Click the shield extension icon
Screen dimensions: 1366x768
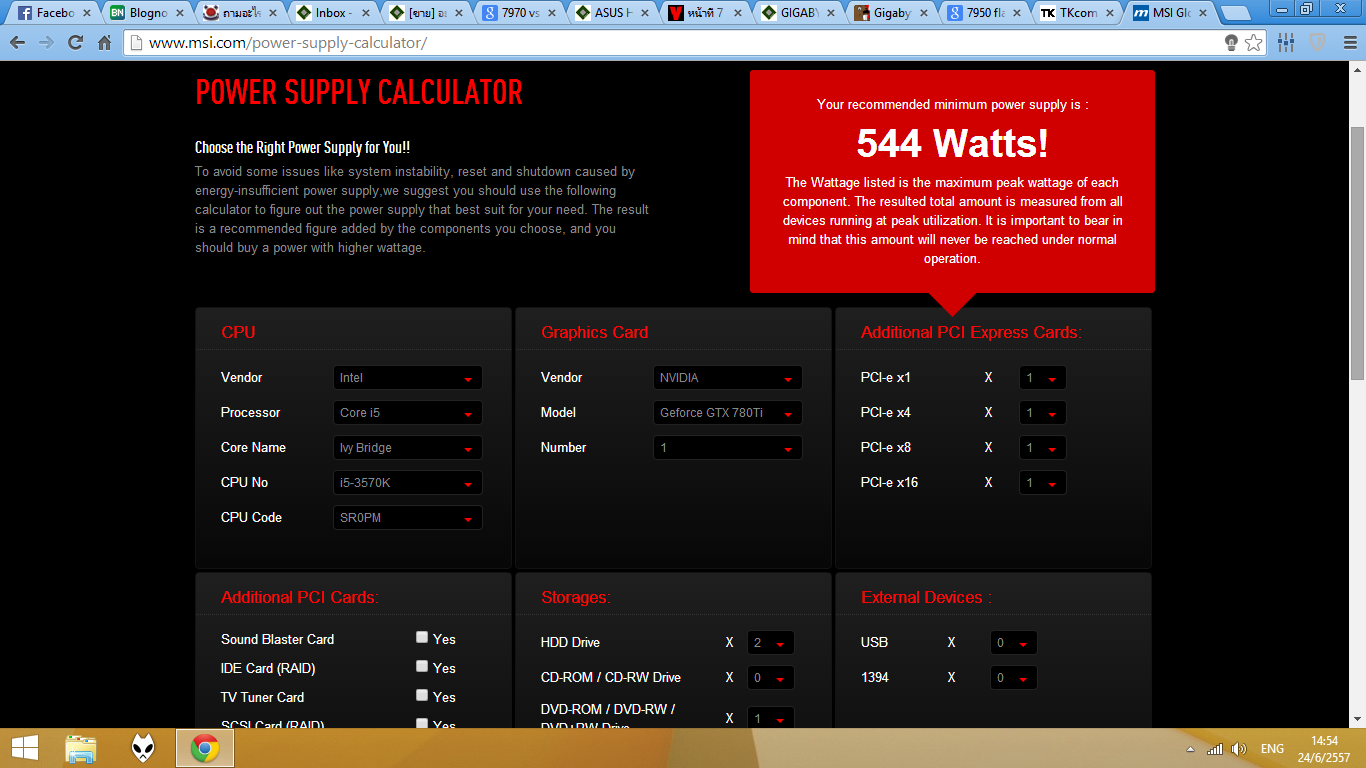(x=1318, y=43)
